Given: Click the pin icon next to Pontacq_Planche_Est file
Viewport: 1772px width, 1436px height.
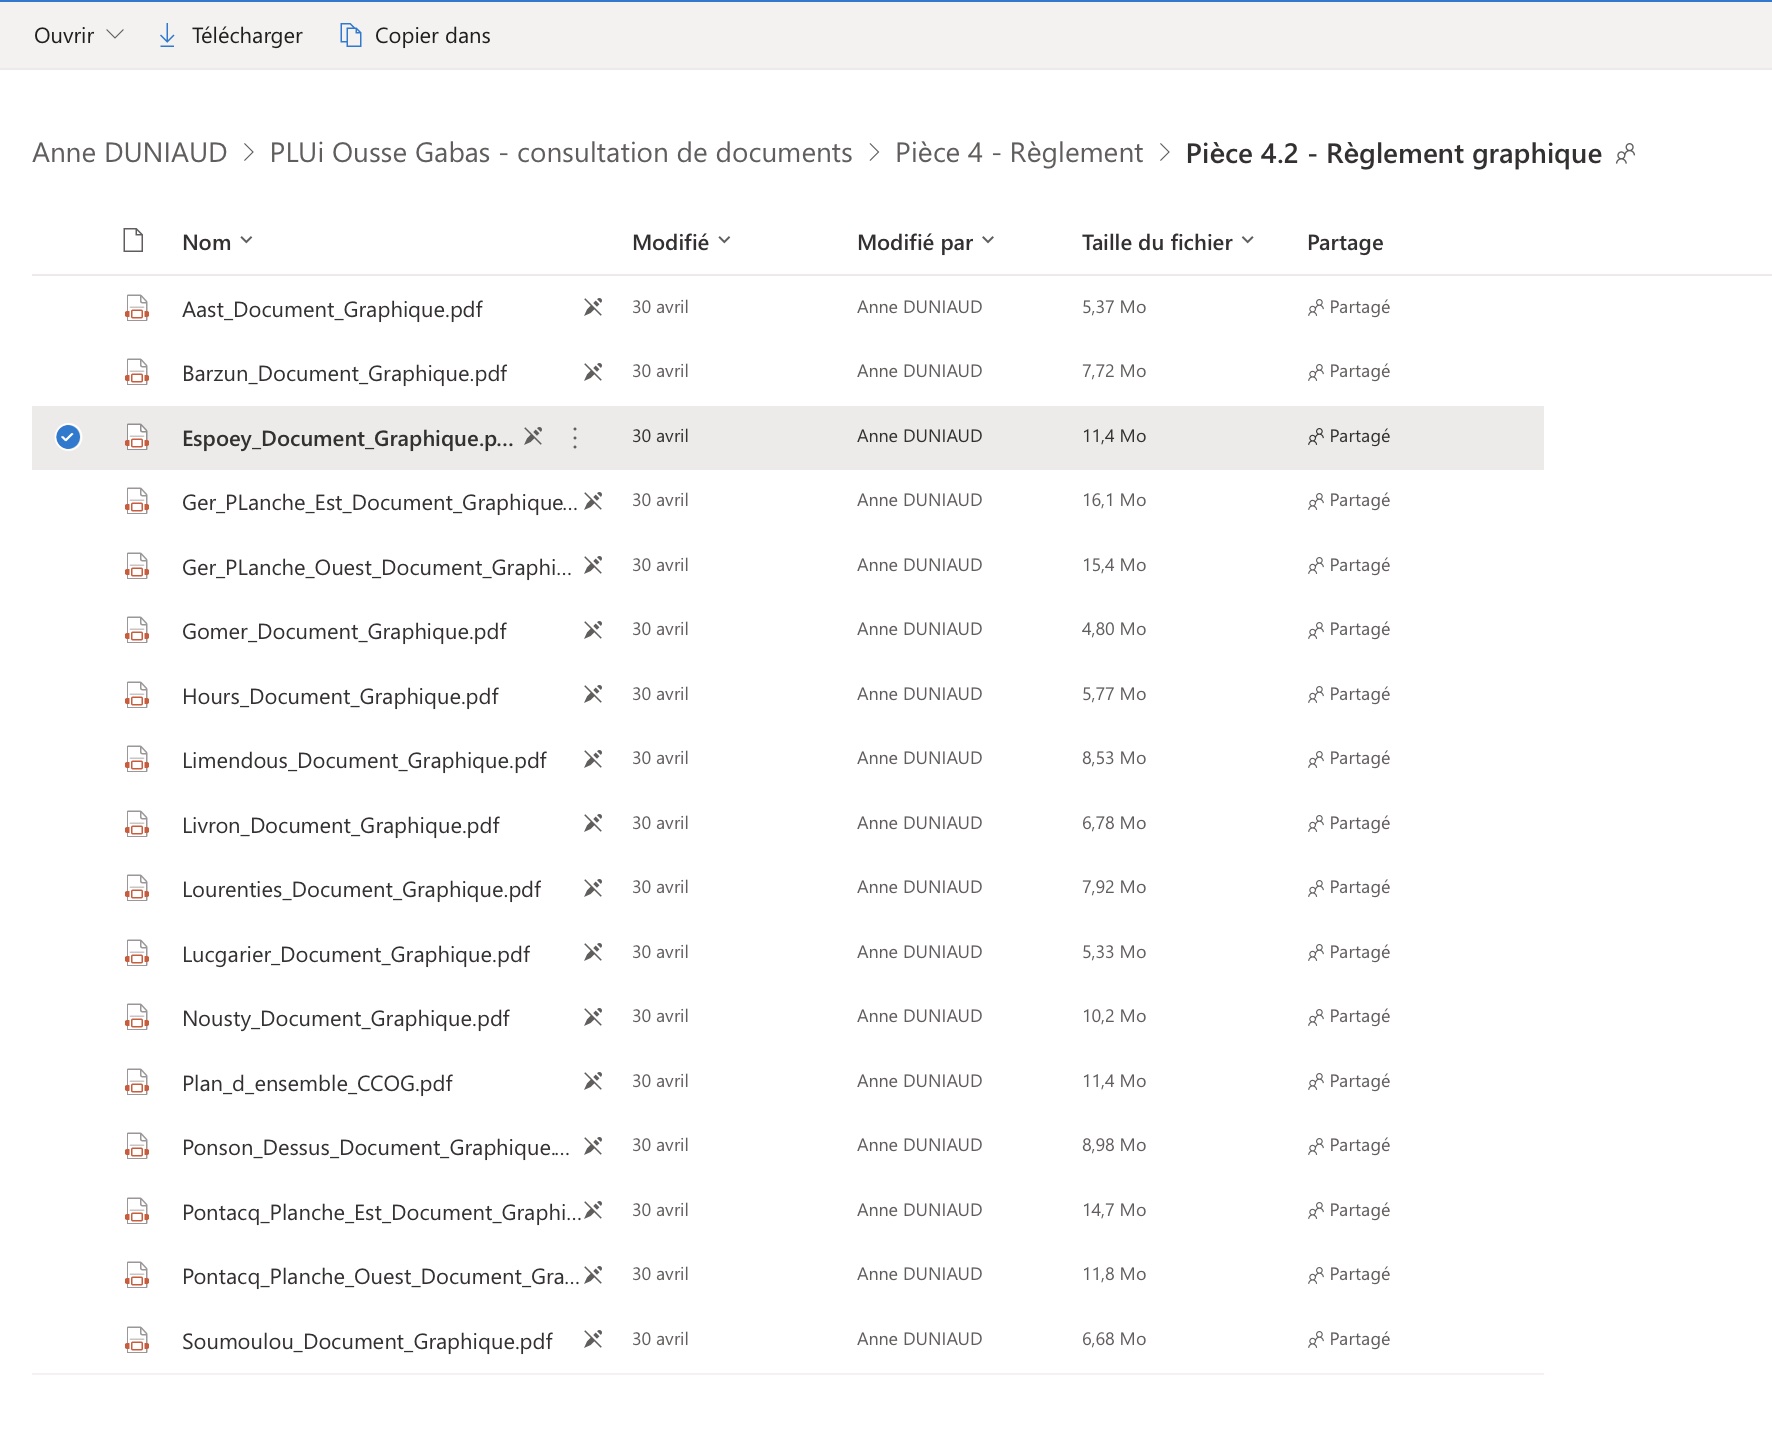Looking at the screenshot, I should [x=593, y=1210].
